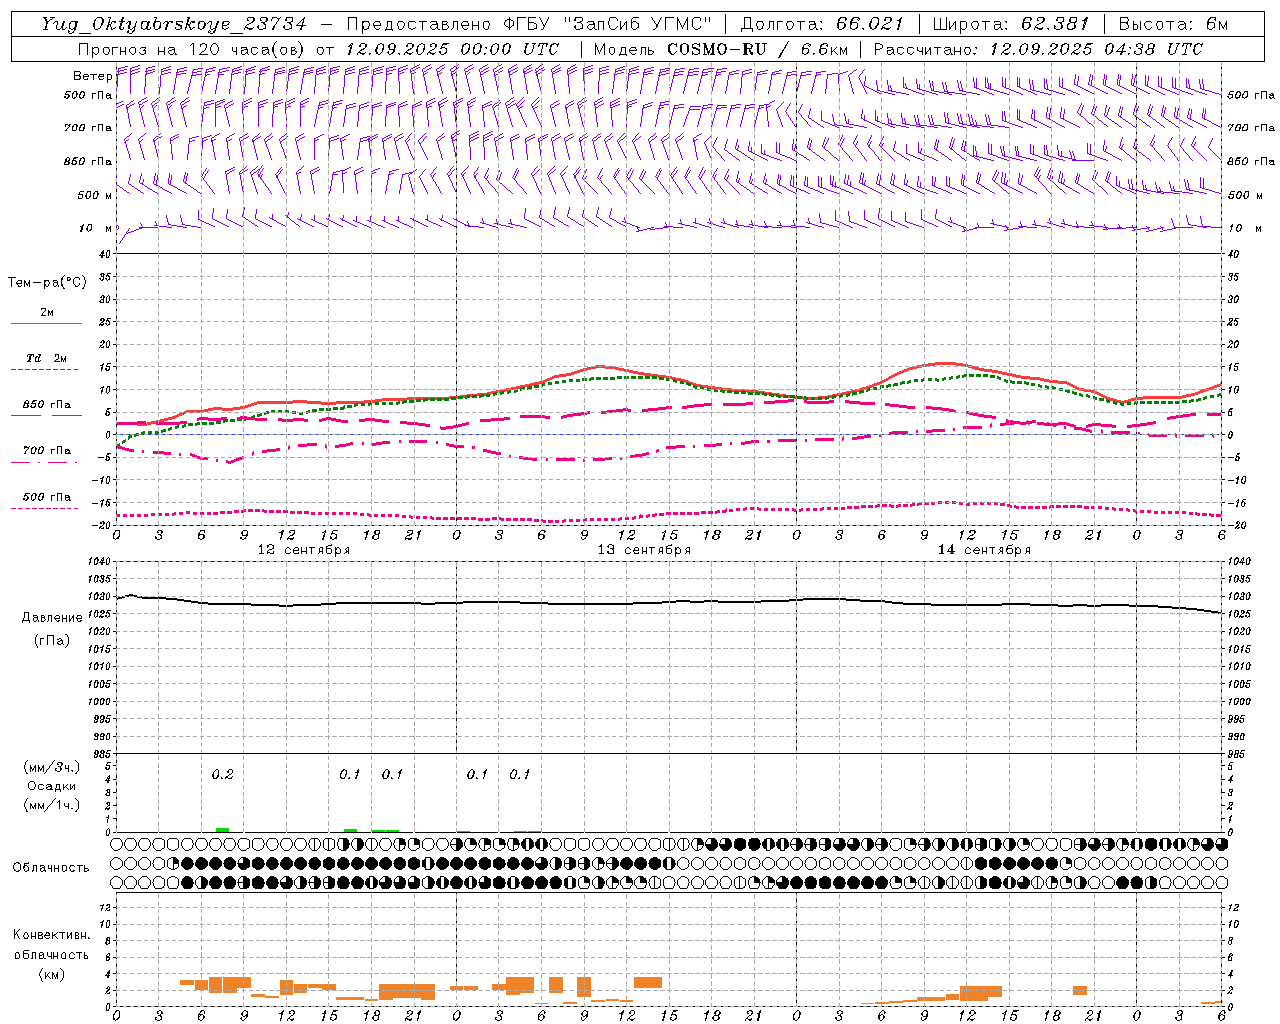Click the Тем-ра(°C) axis title
The image size is (1280, 1024).
47,283
